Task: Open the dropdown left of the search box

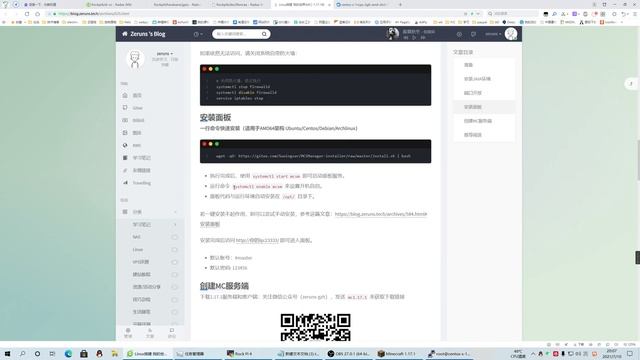Action: pos(198,34)
